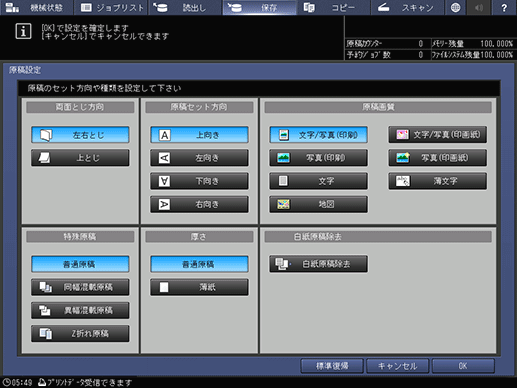The width and height of the screenshot is (517, 388).
Task: Select 異幅混載原稿 mixed original
Action: click(x=80, y=310)
